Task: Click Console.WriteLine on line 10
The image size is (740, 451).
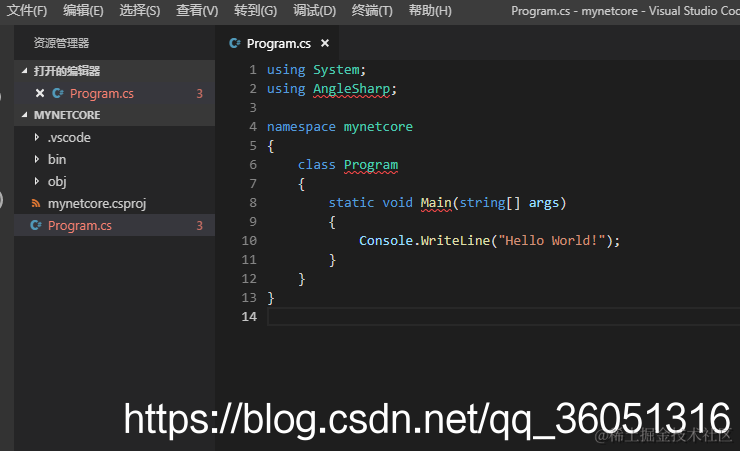Action: (424, 241)
